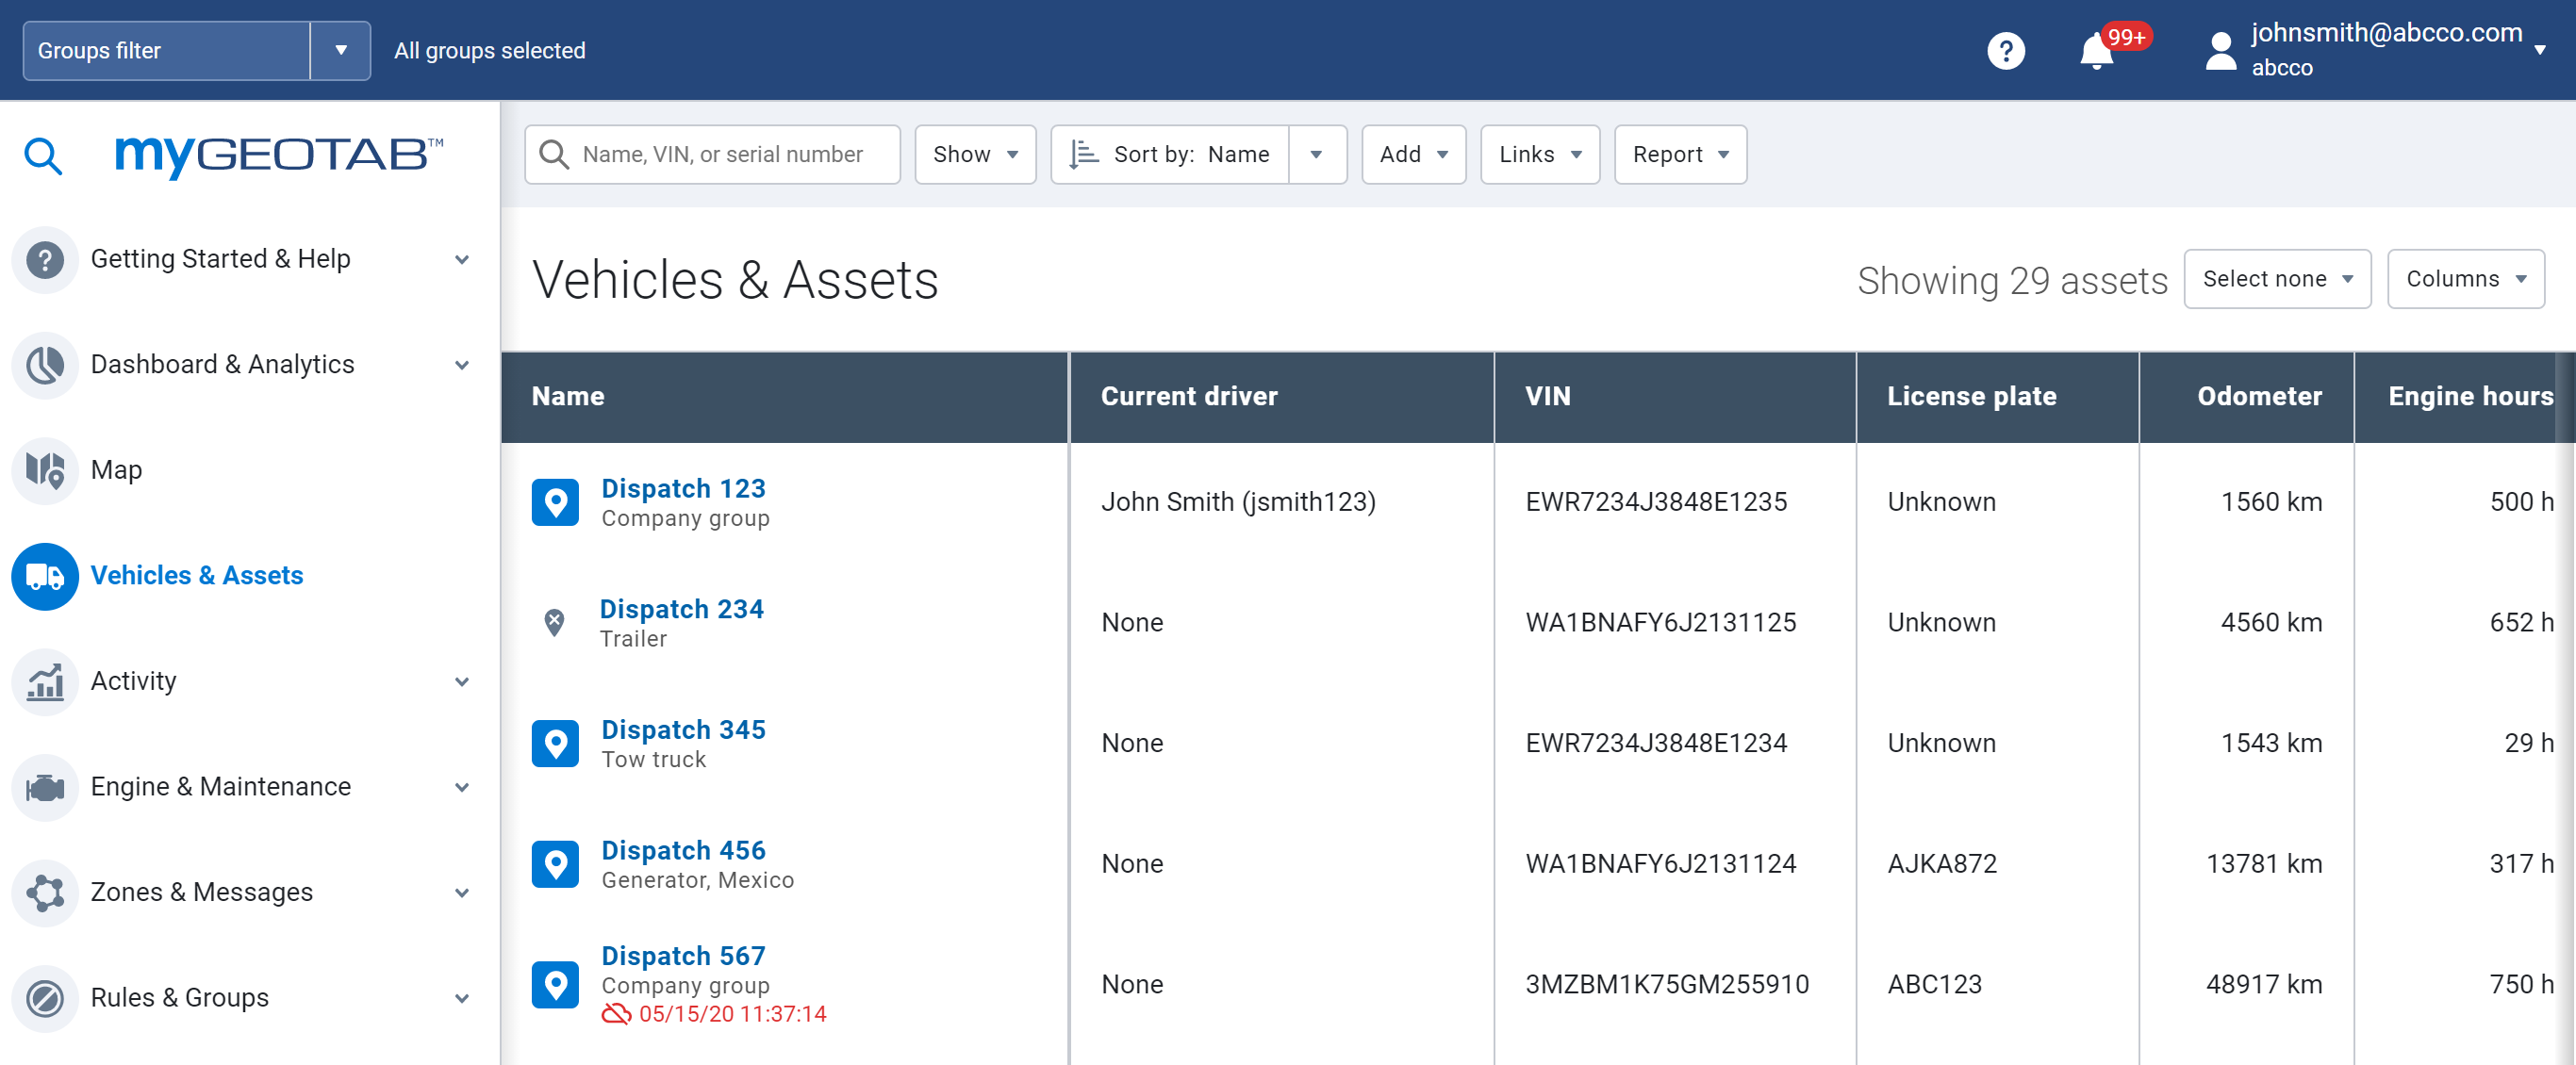Click the Rules & Groups icon
This screenshot has height=1065, width=2576.
45,998
